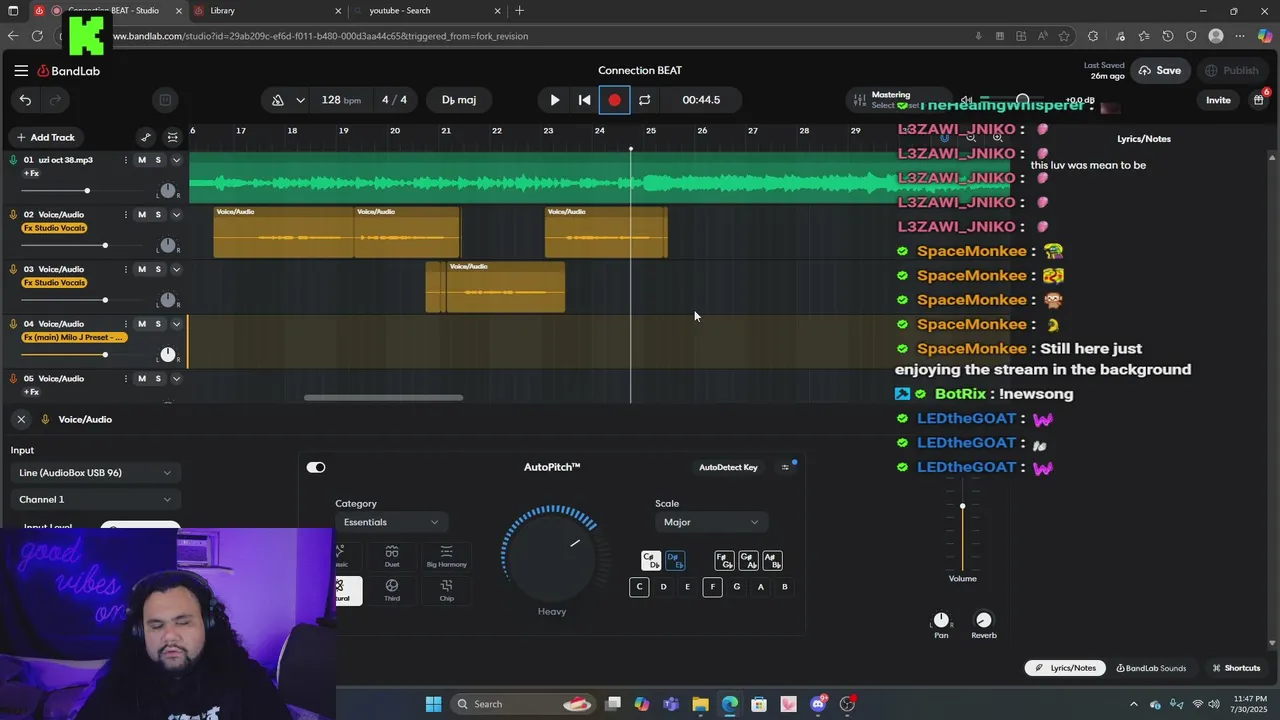Click the AutoDetect Key button
This screenshot has height=720, width=1280.
click(728, 467)
